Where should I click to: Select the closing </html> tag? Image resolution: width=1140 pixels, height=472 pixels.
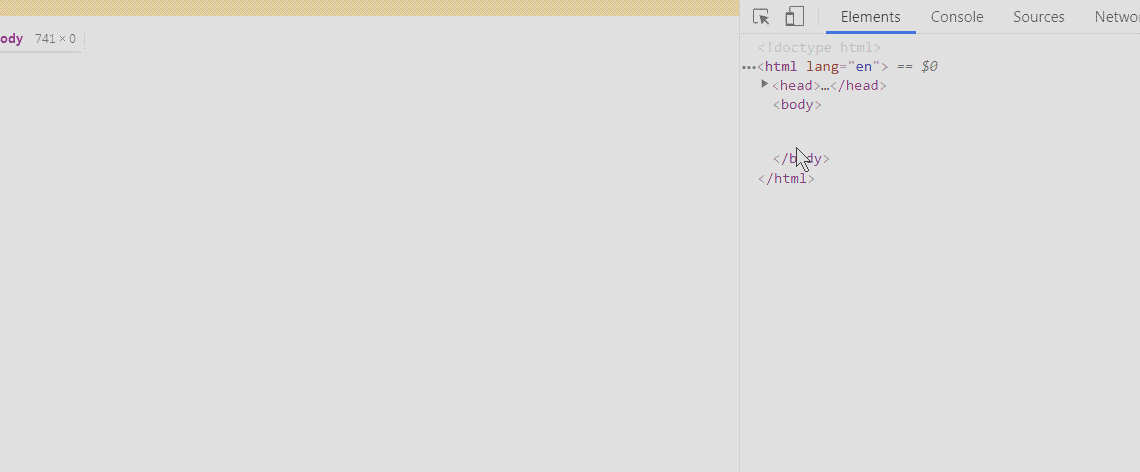click(x=786, y=179)
